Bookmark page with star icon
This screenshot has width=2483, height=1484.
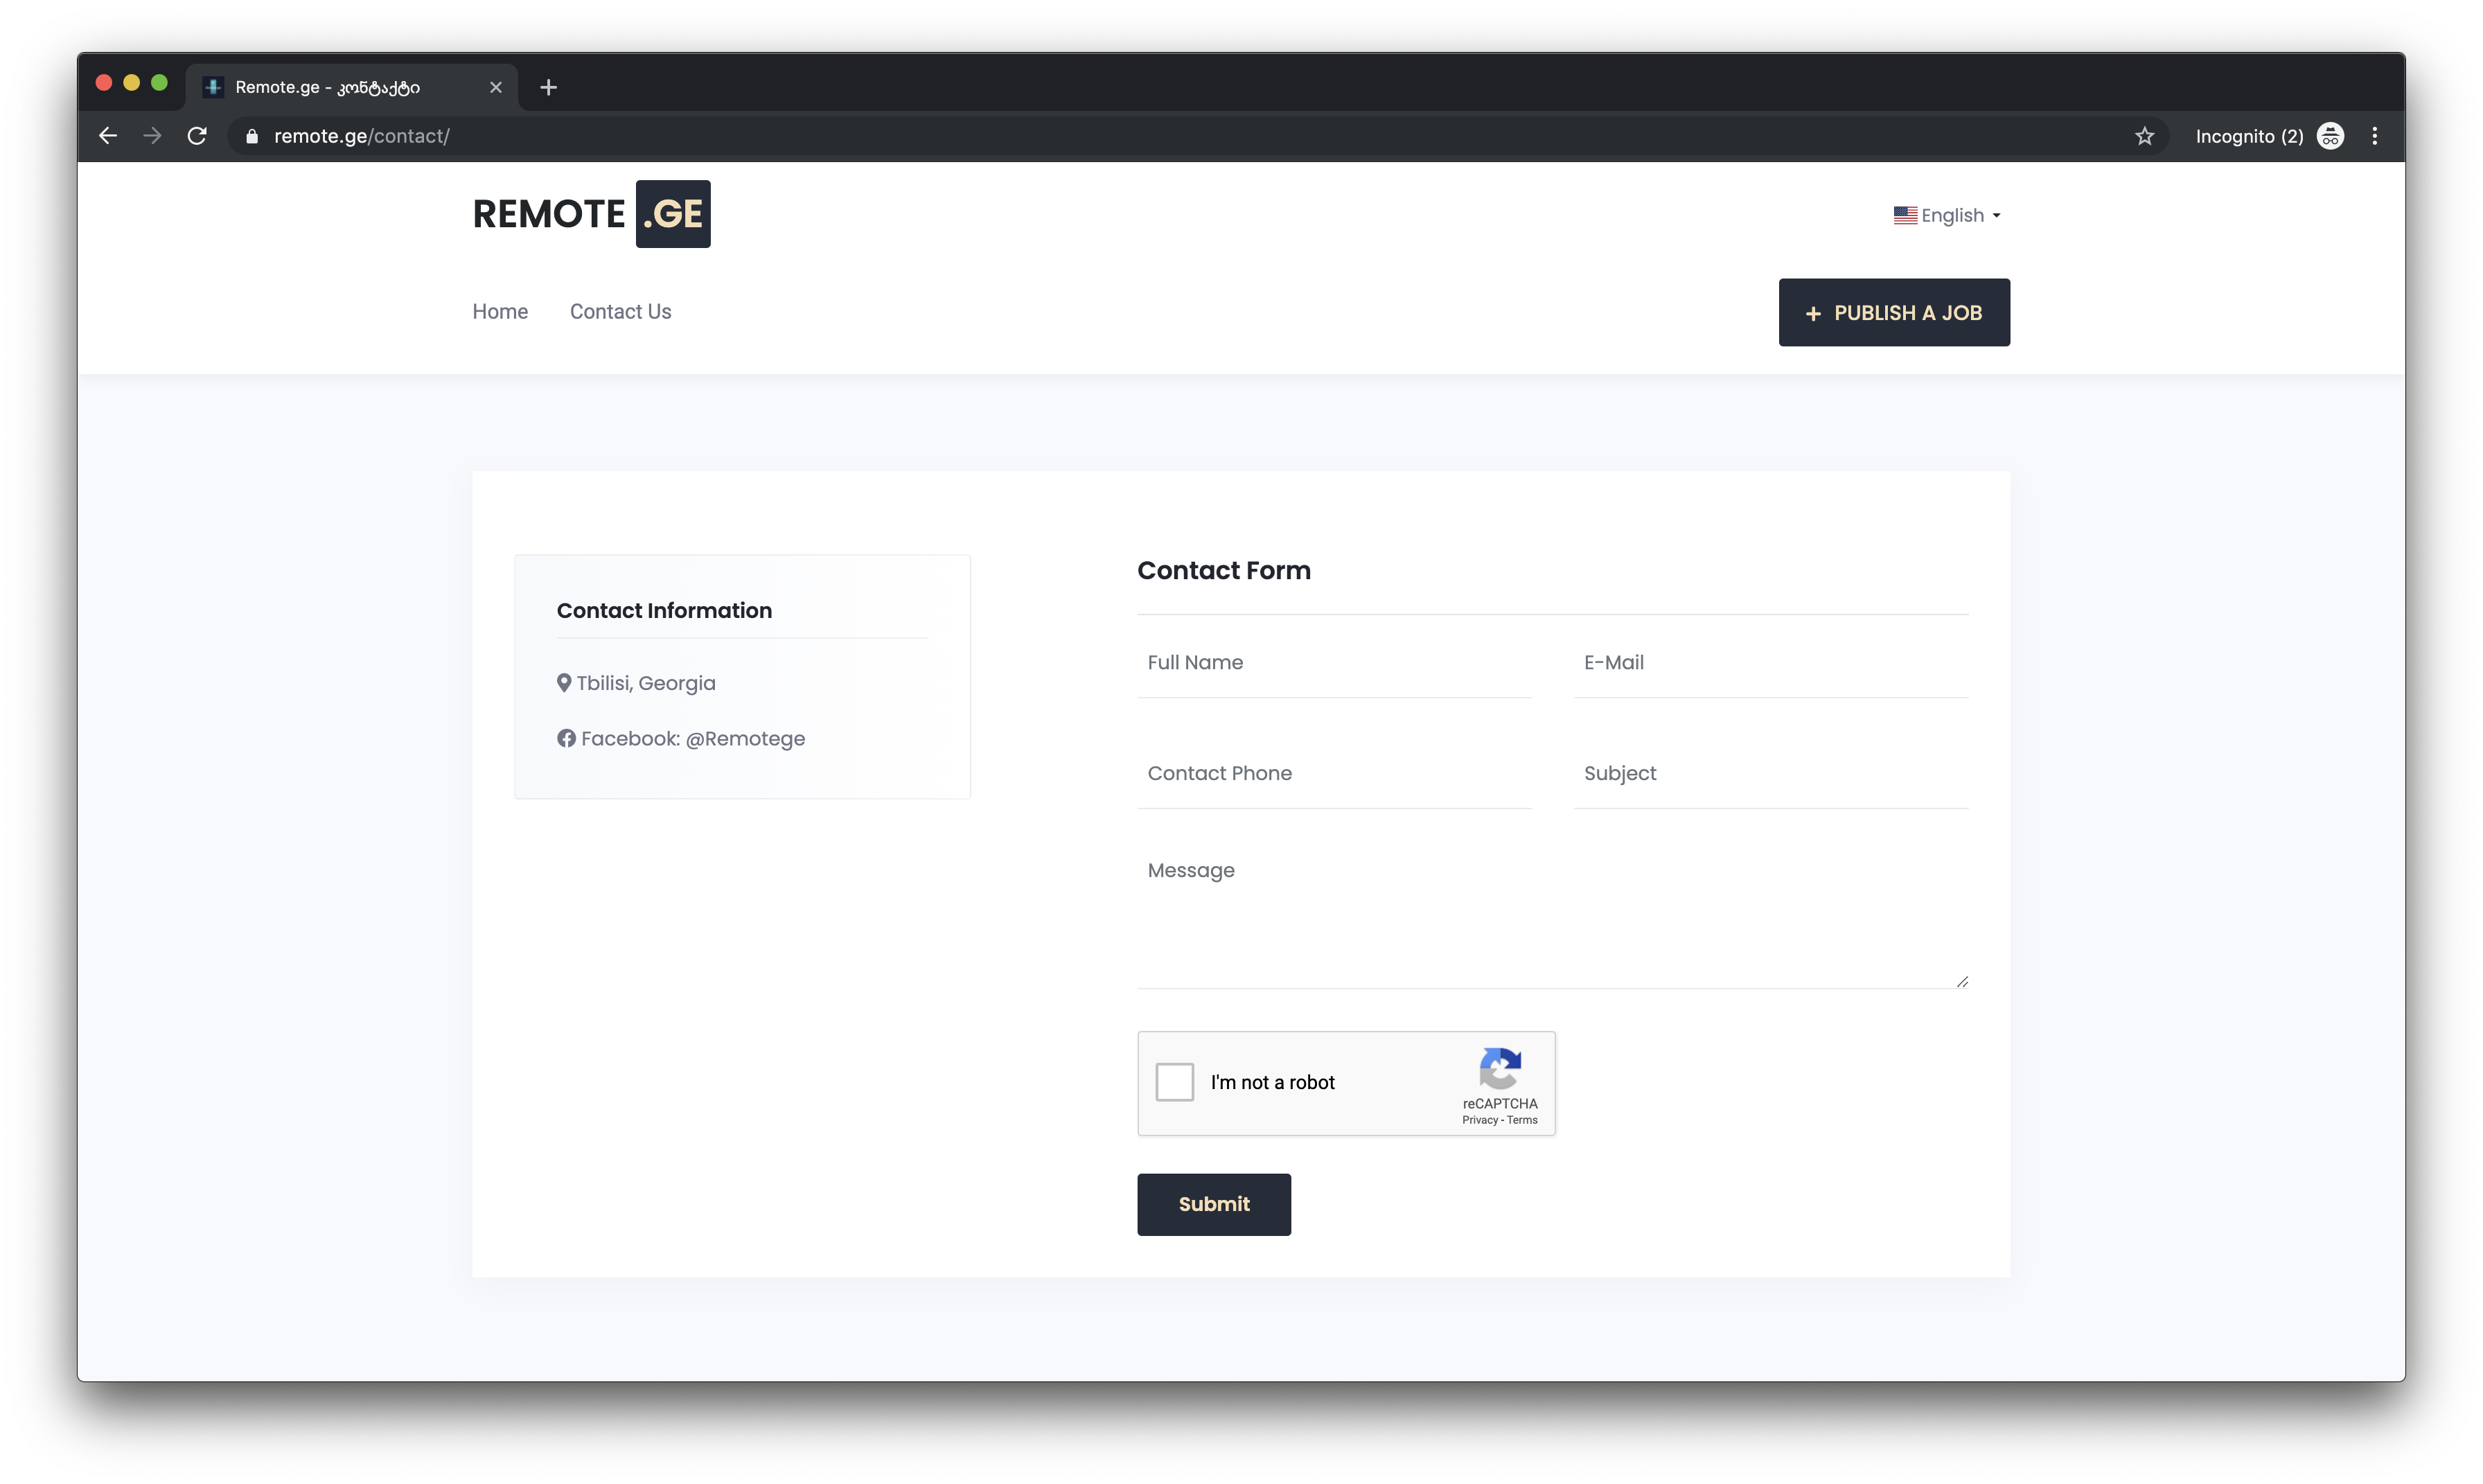pyautogui.click(x=2144, y=136)
